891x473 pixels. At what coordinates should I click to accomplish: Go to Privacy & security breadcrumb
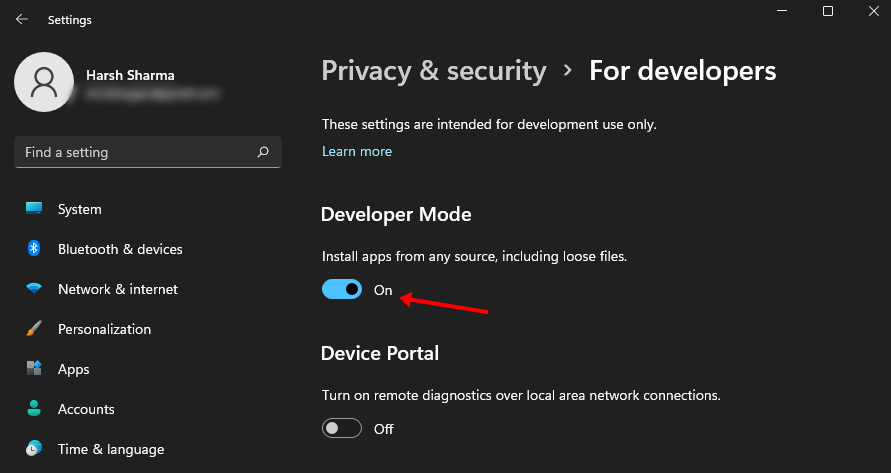(x=434, y=71)
